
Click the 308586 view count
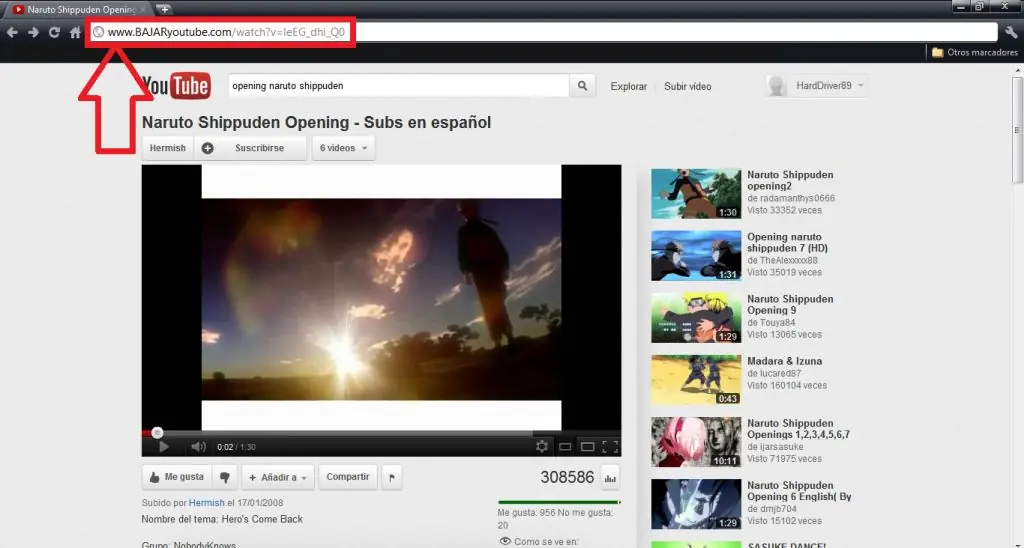567,477
